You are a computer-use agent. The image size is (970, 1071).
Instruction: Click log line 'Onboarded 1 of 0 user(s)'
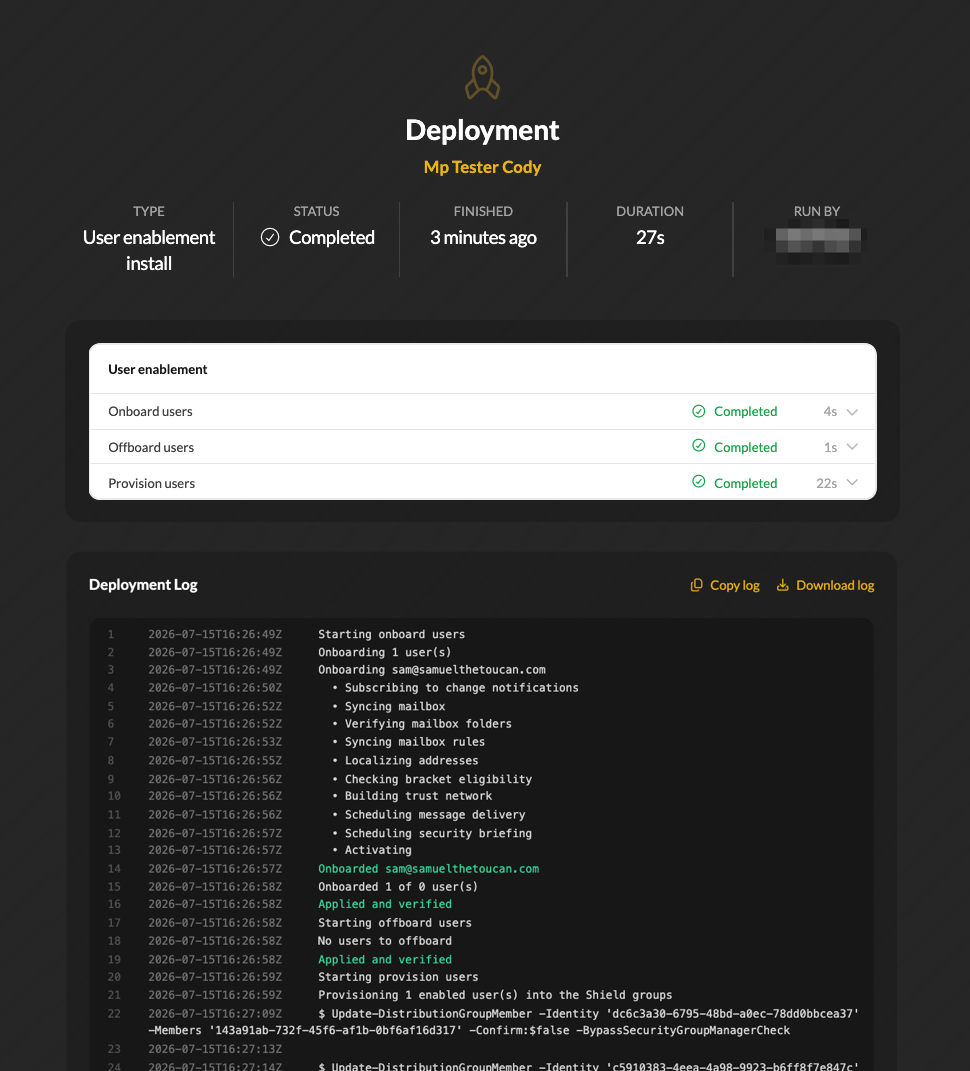pos(398,887)
